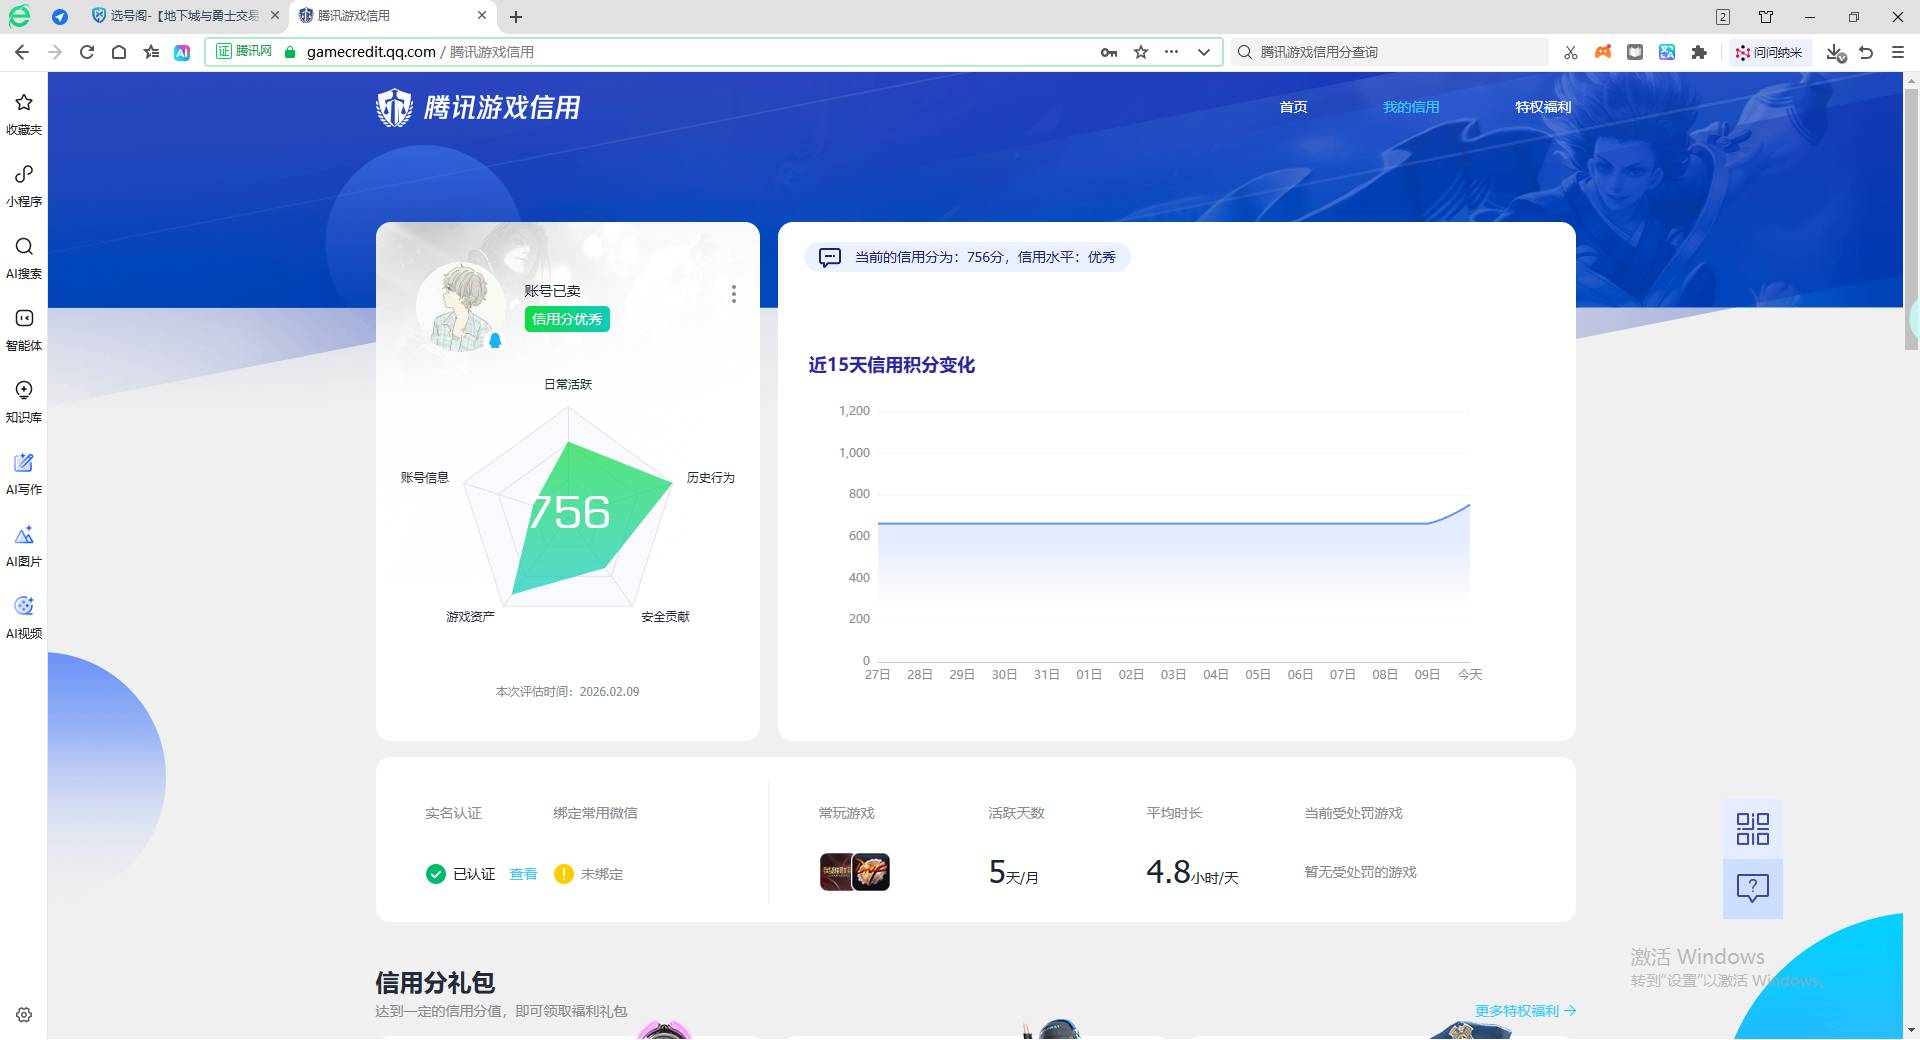Expand the address bar dropdown chevron
The width and height of the screenshot is (1920, 1040).
click(x=1204, y=52)
